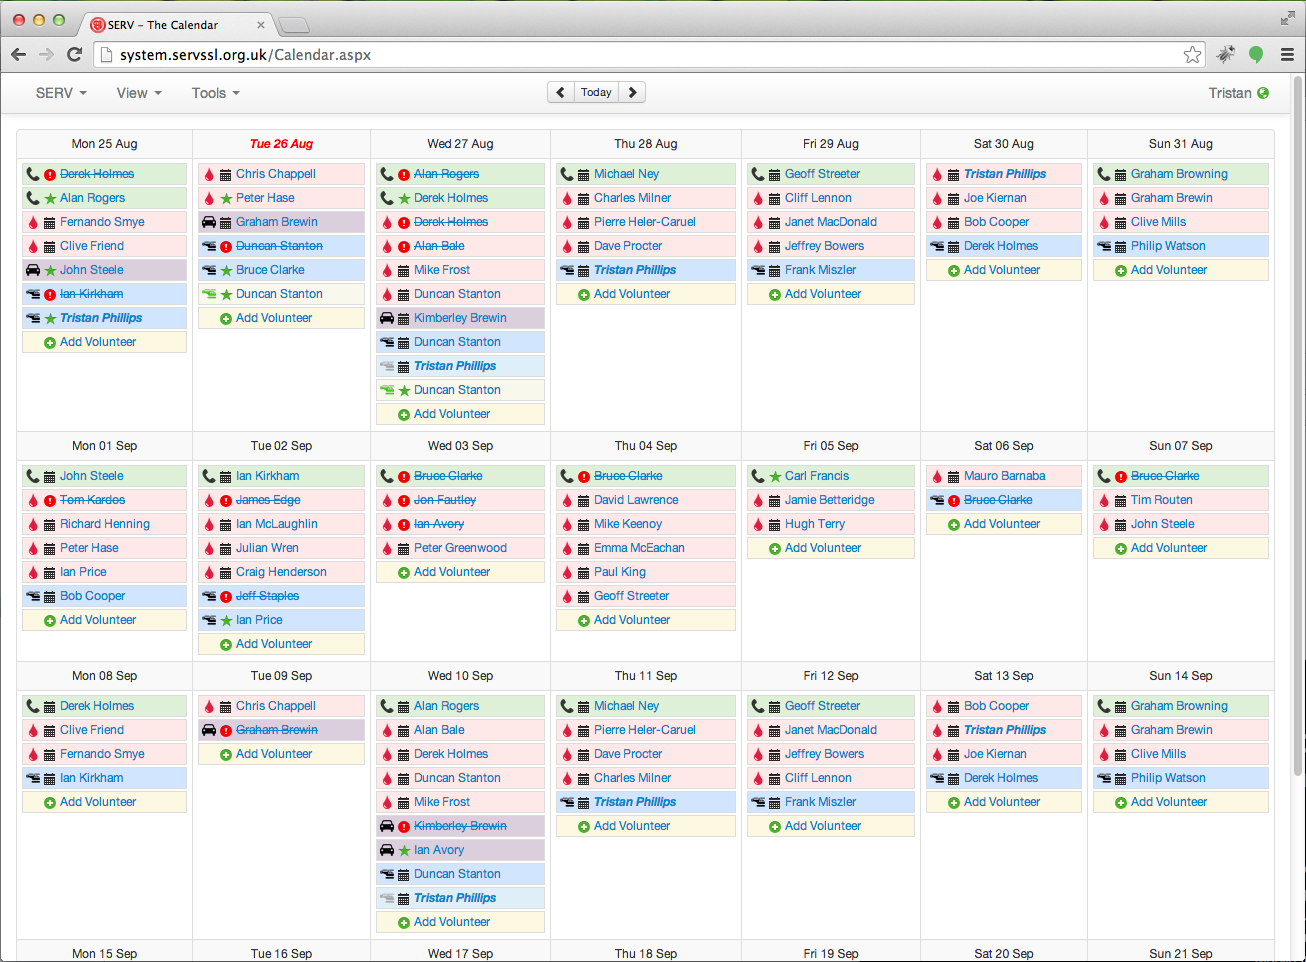
Task: Click the previous week arrow button
Action: click(x=560, y=92)
